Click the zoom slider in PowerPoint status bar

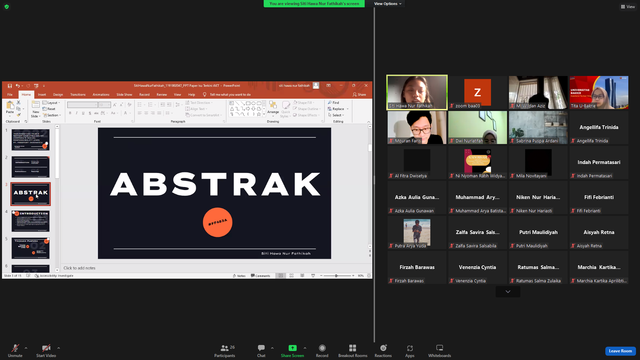pos(337,276)
